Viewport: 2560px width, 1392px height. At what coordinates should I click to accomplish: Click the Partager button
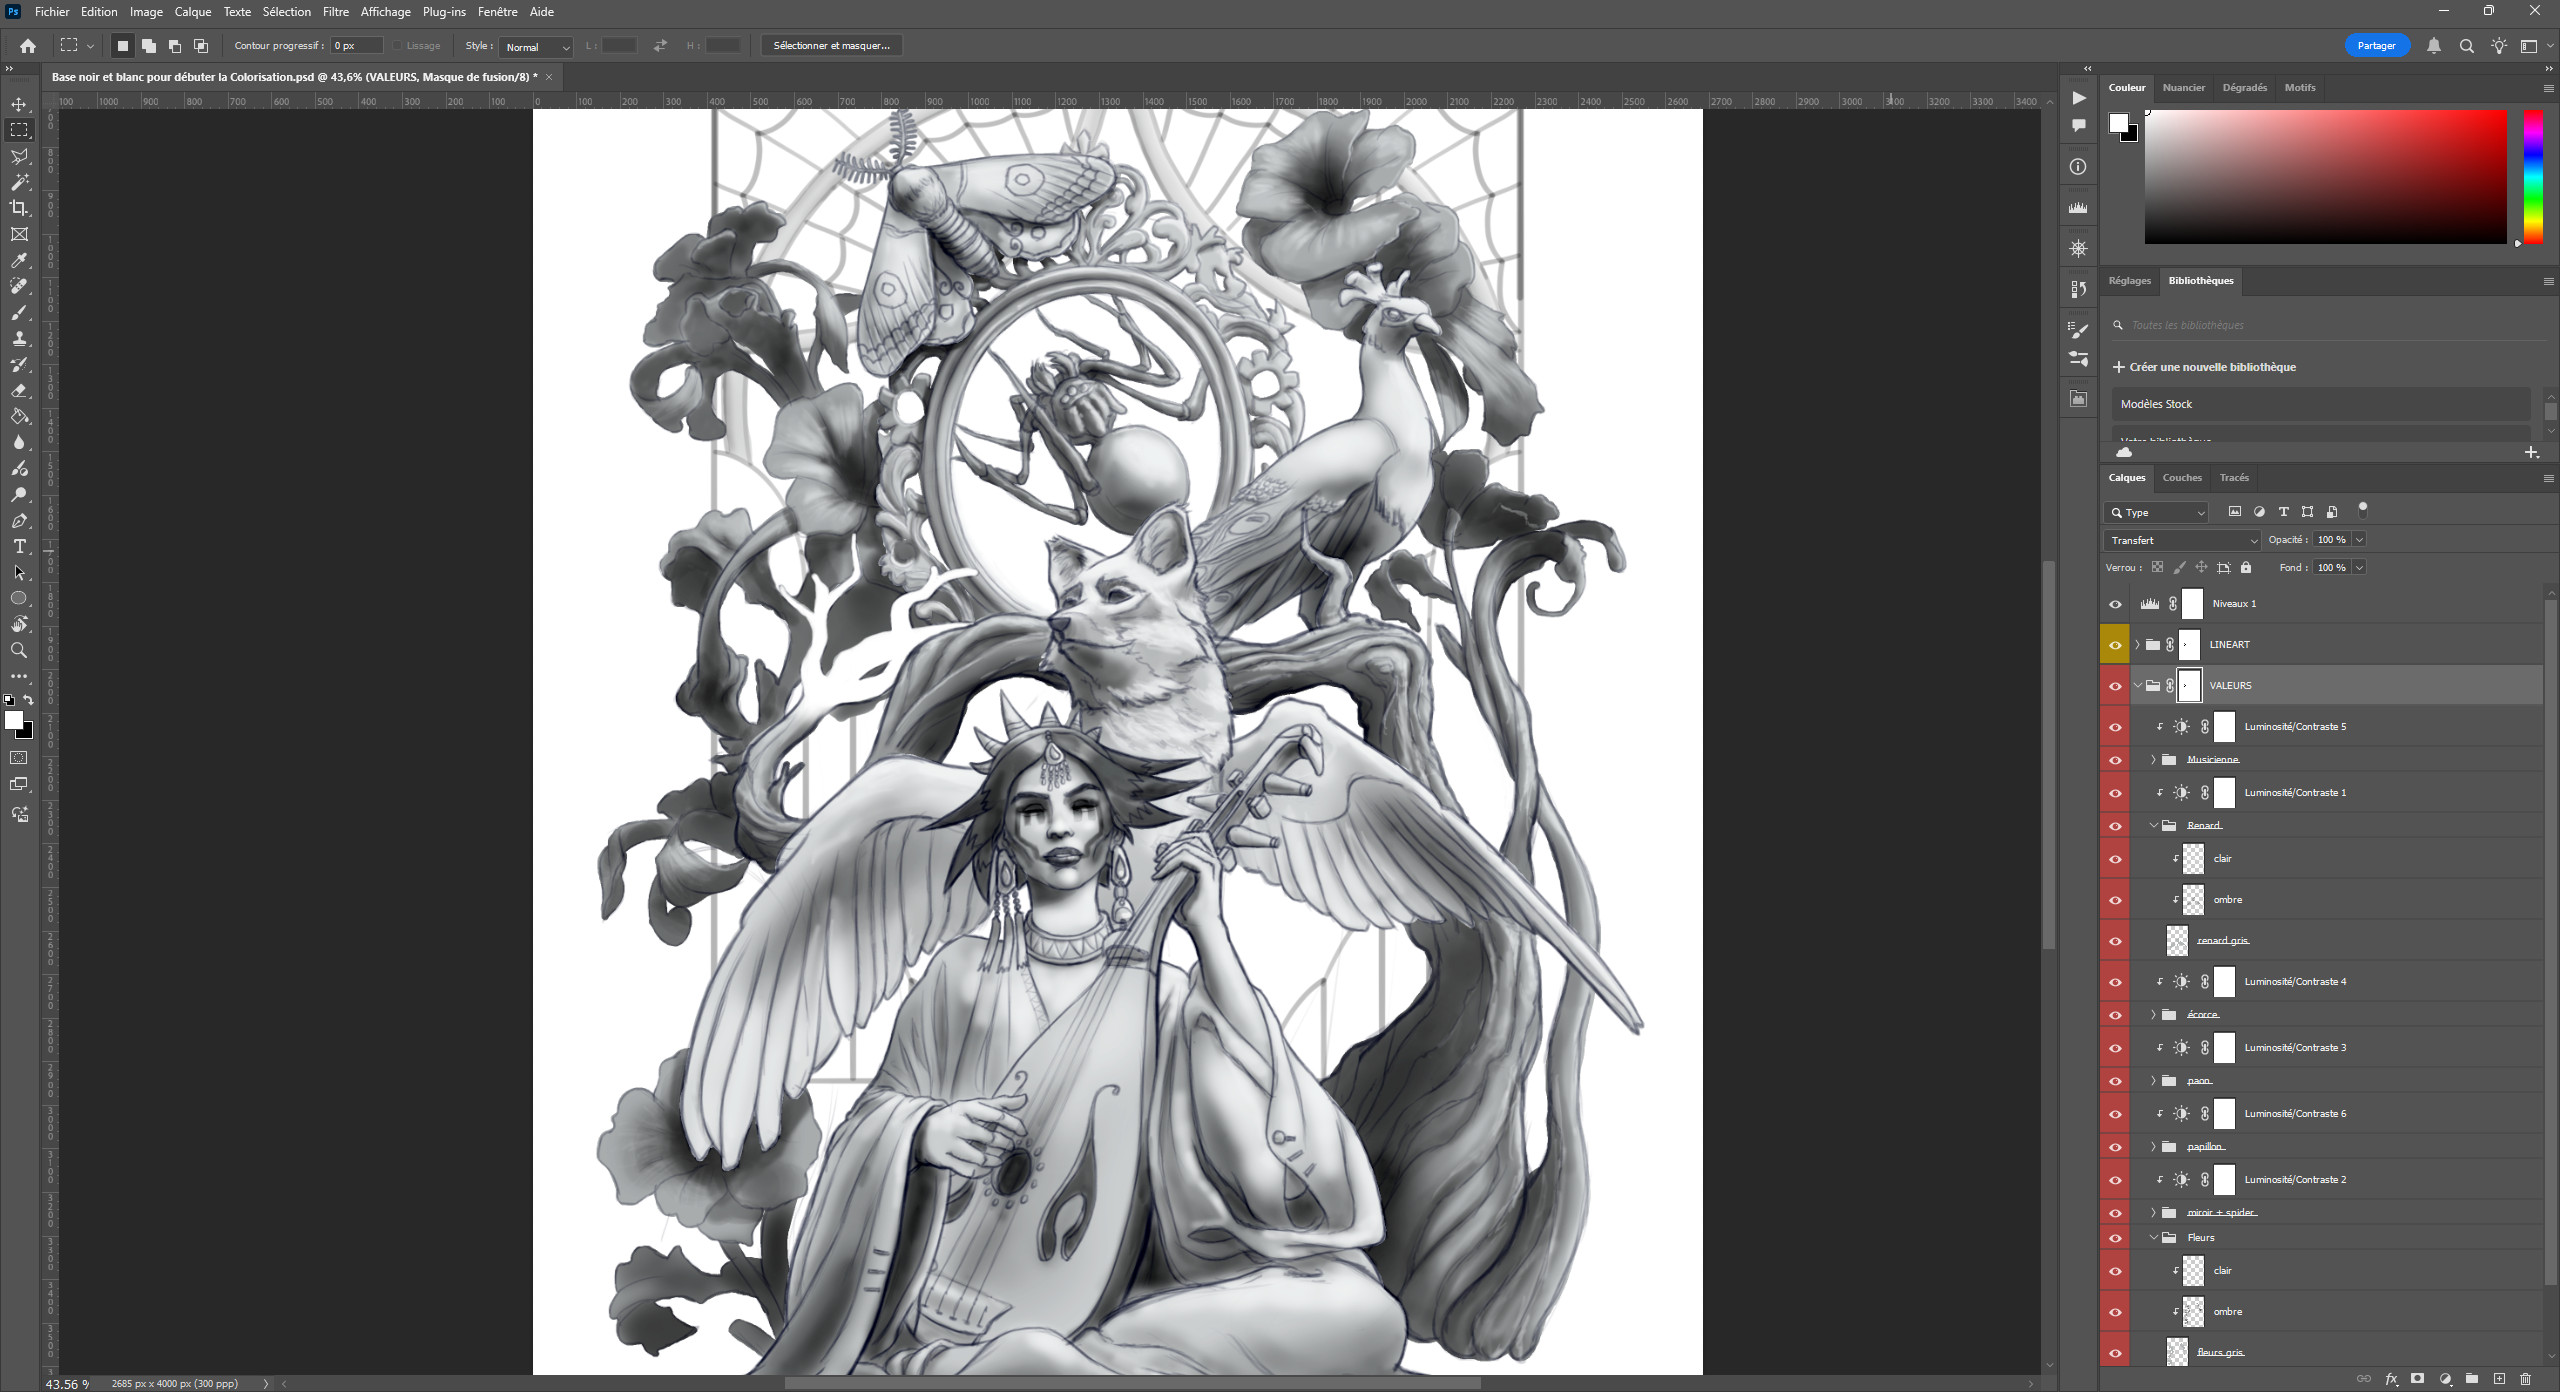coord(2375,46)
